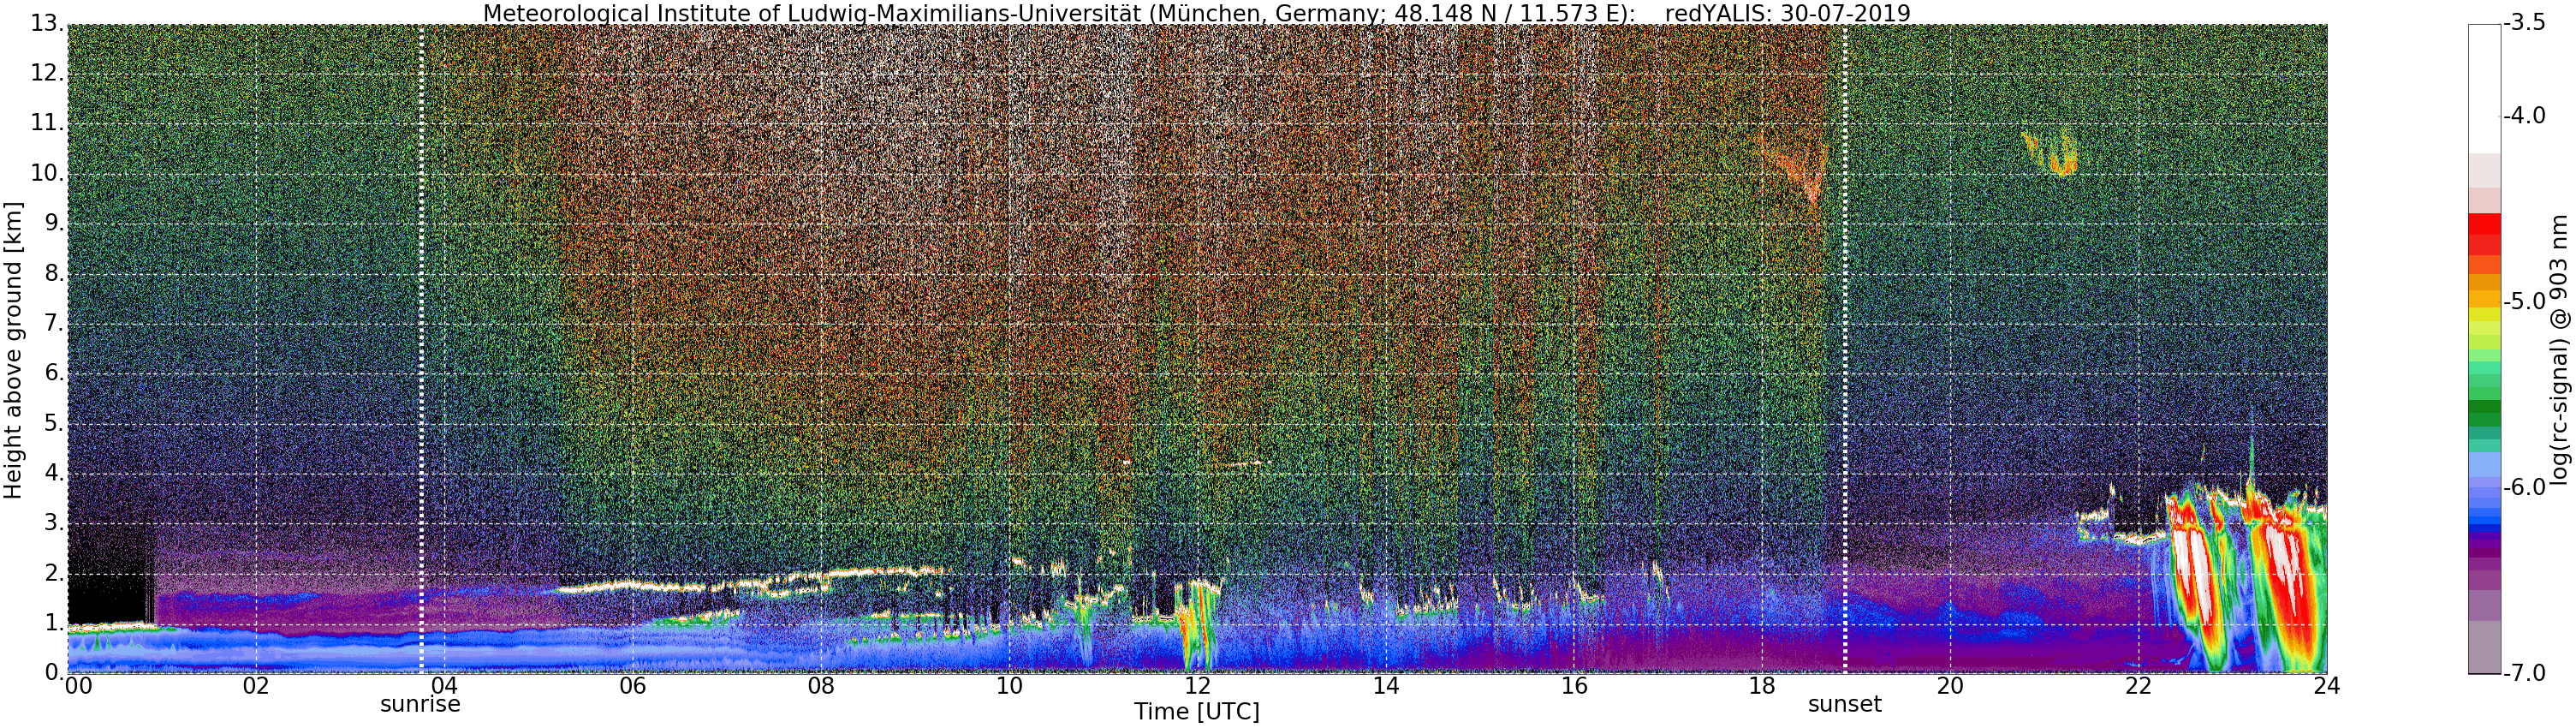Screen dimensions: 2576x728
Task: Click the 'sunset' label below the time axis
Action: (1845, 704)
